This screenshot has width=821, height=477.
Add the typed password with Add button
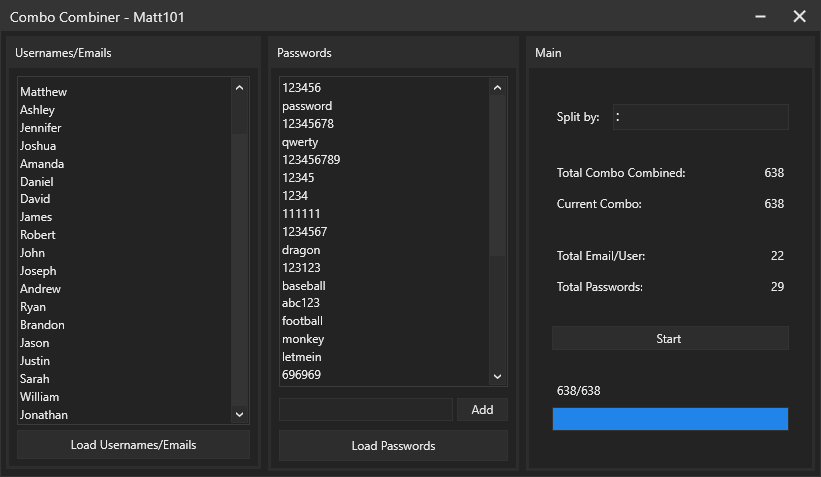pyautogui.click(x=482, y=410)
